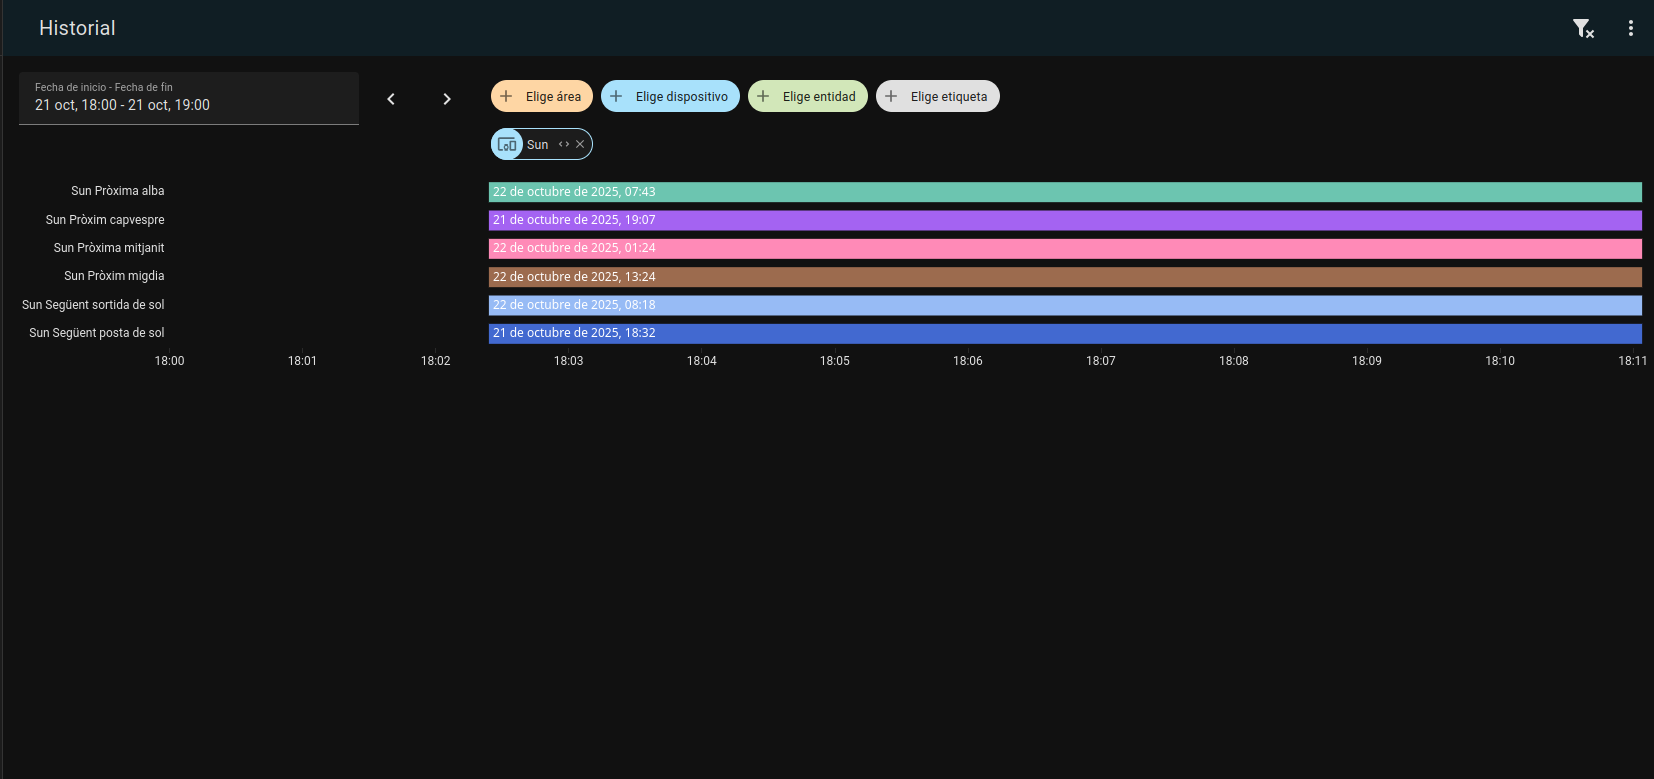This screenshot has width=1654, height=779.
Task: Open the three-dot overflow menu
Action: tap(1630, 29)
